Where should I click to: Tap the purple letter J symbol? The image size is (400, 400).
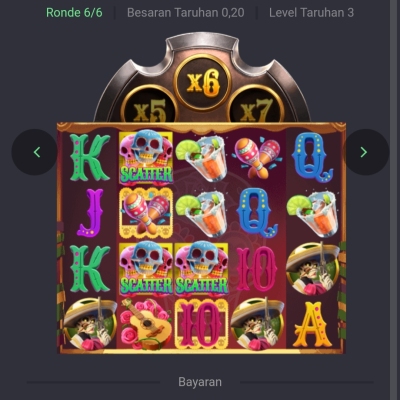(91, 213)
